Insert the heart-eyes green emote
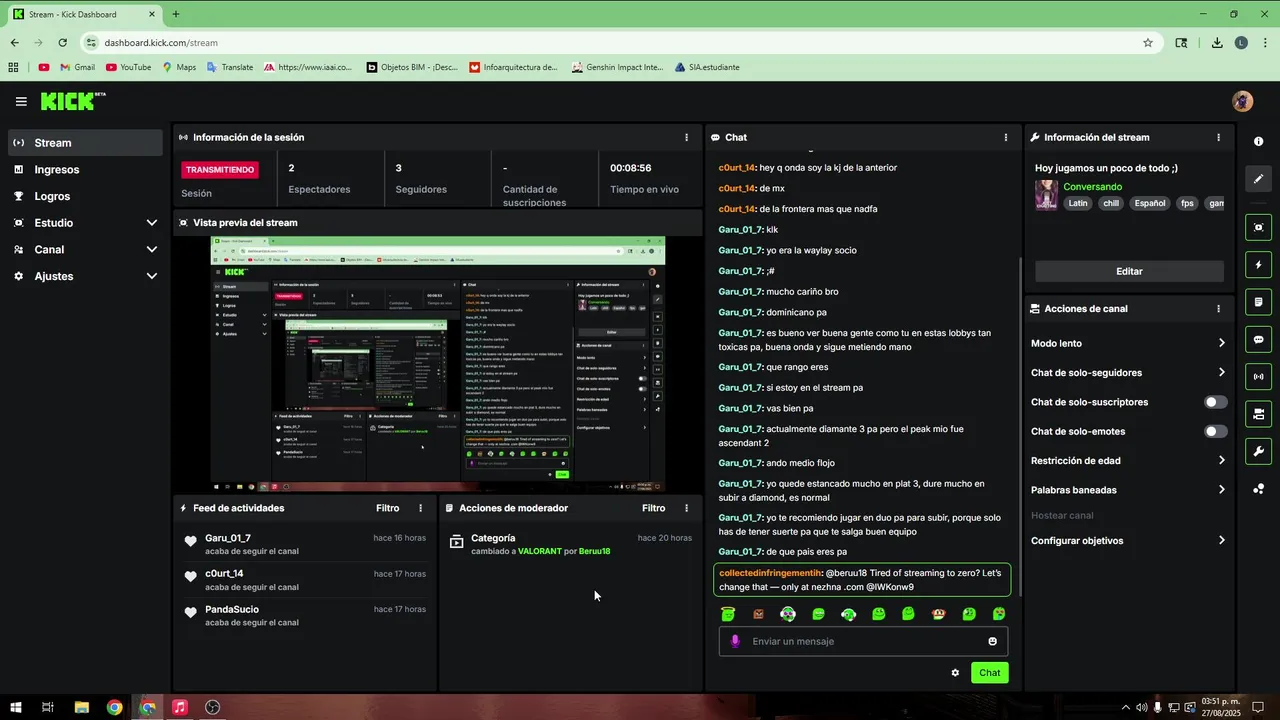This screenshot has width=1280, height=720. pyautogui.click(x=998, y=614)
